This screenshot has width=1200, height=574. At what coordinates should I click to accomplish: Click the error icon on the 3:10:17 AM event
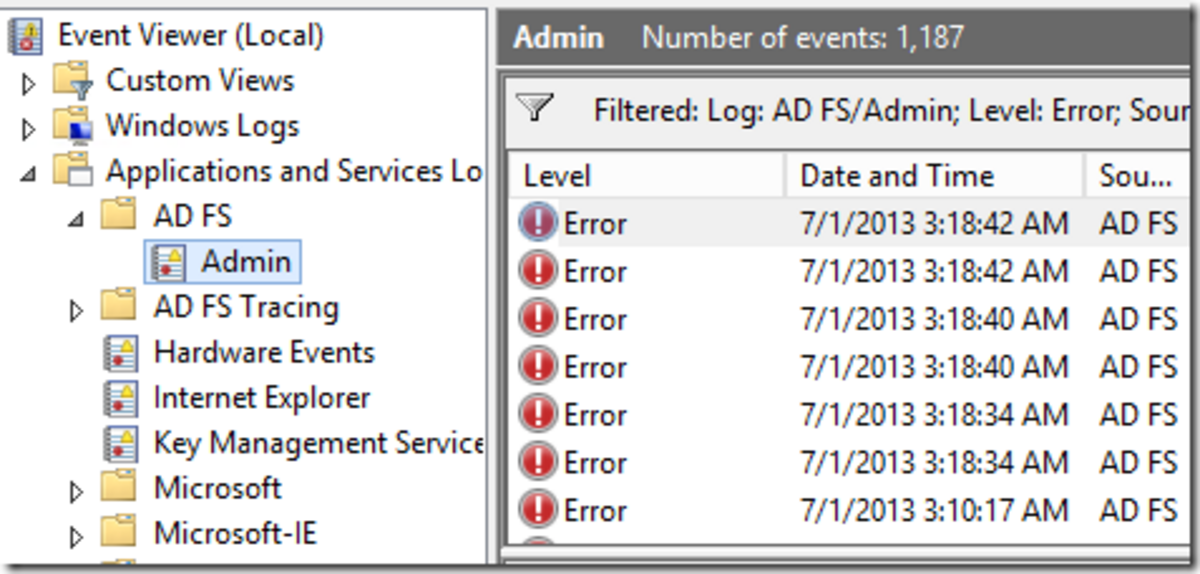[538, 510]
